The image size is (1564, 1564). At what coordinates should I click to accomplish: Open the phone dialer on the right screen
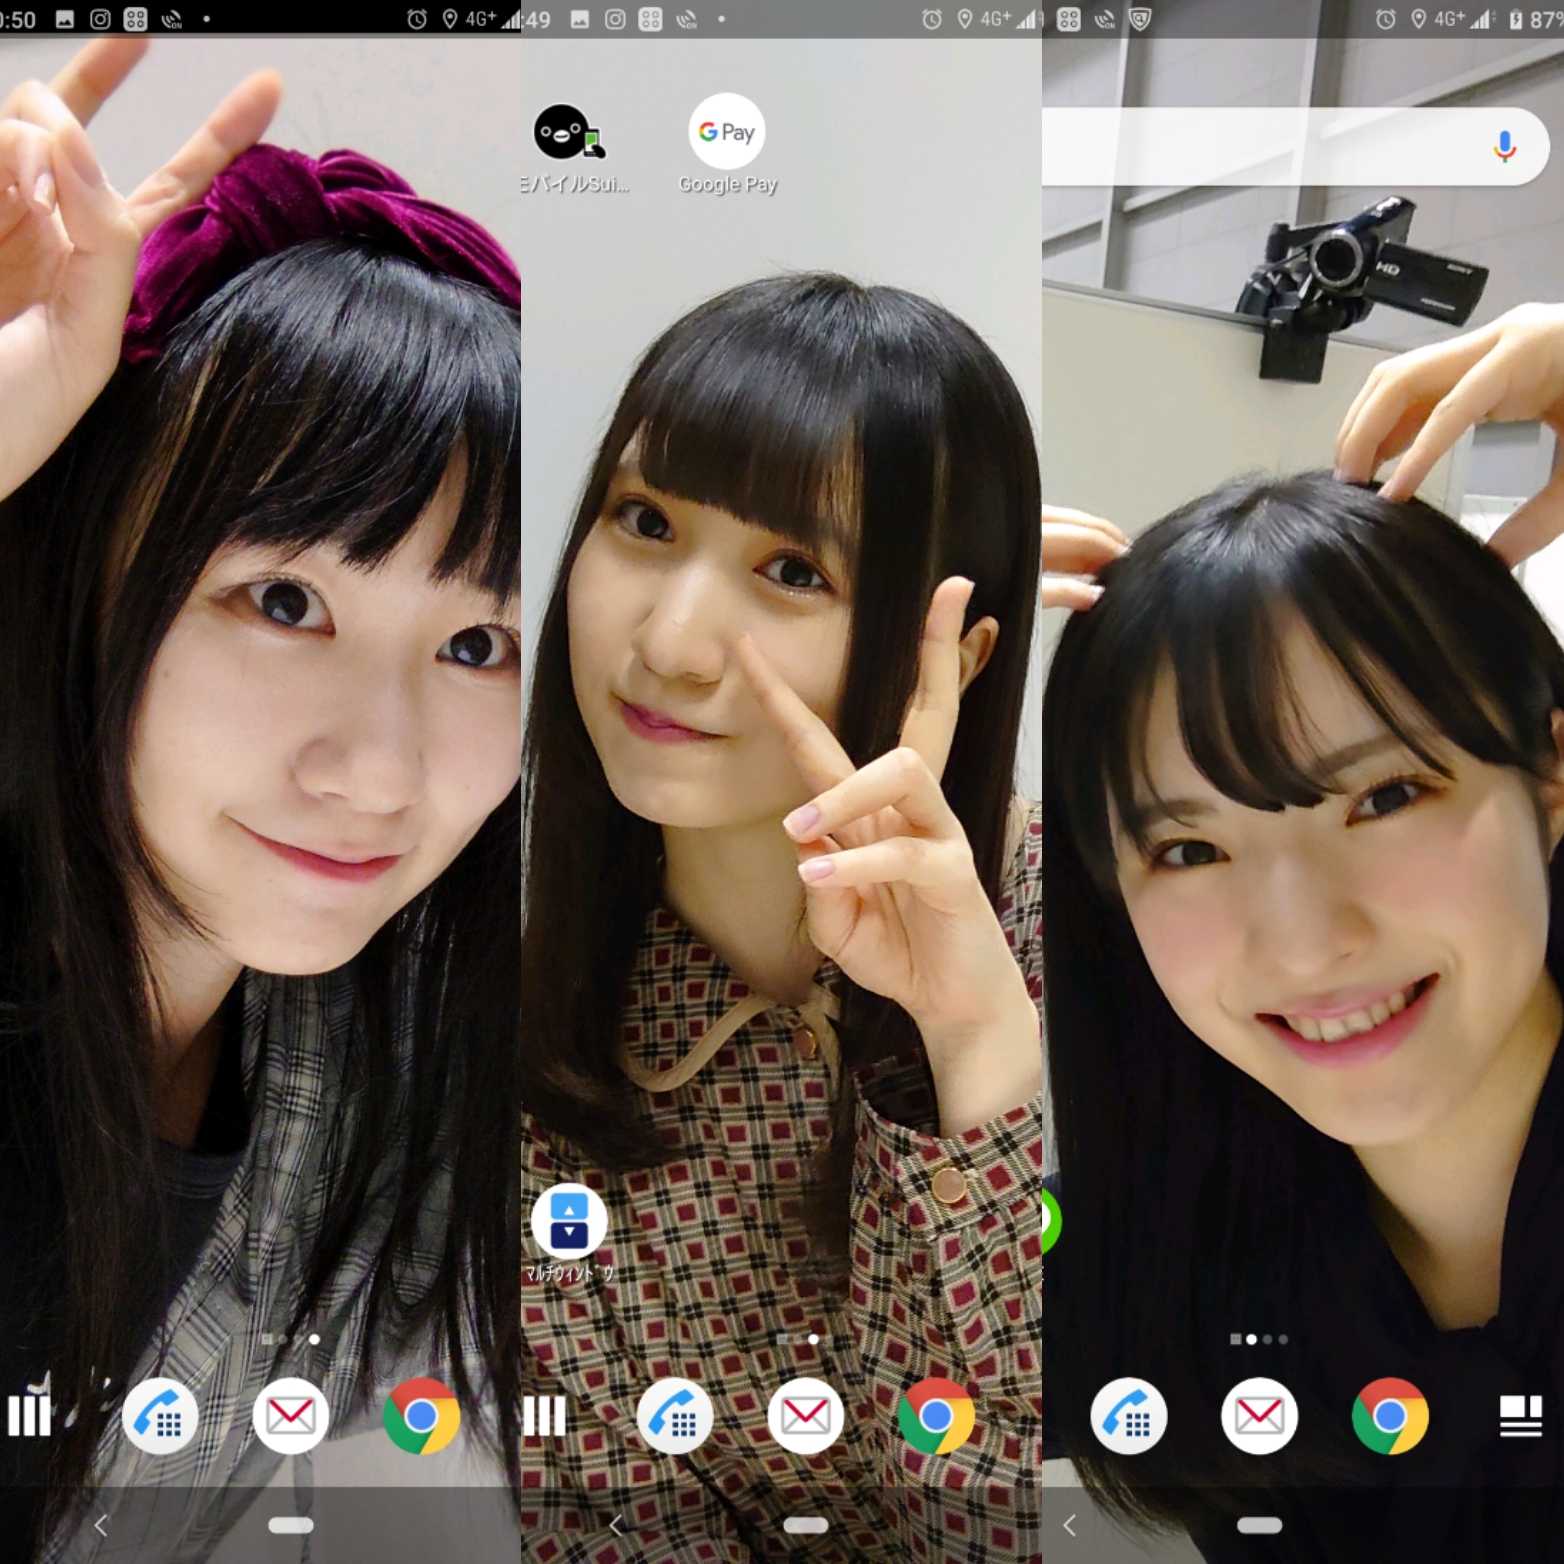click(x=1131, y=1416)
